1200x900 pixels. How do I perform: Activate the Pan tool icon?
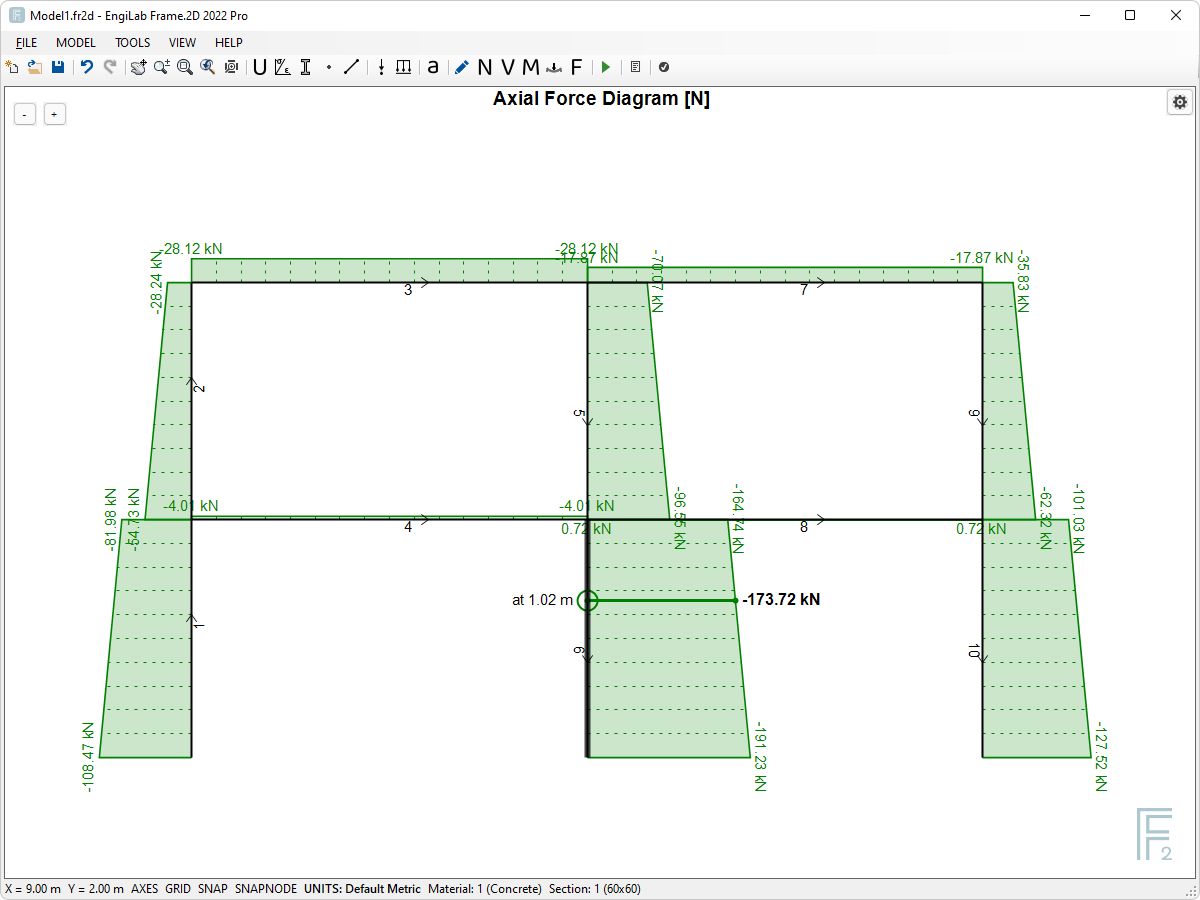click(137, 67)
